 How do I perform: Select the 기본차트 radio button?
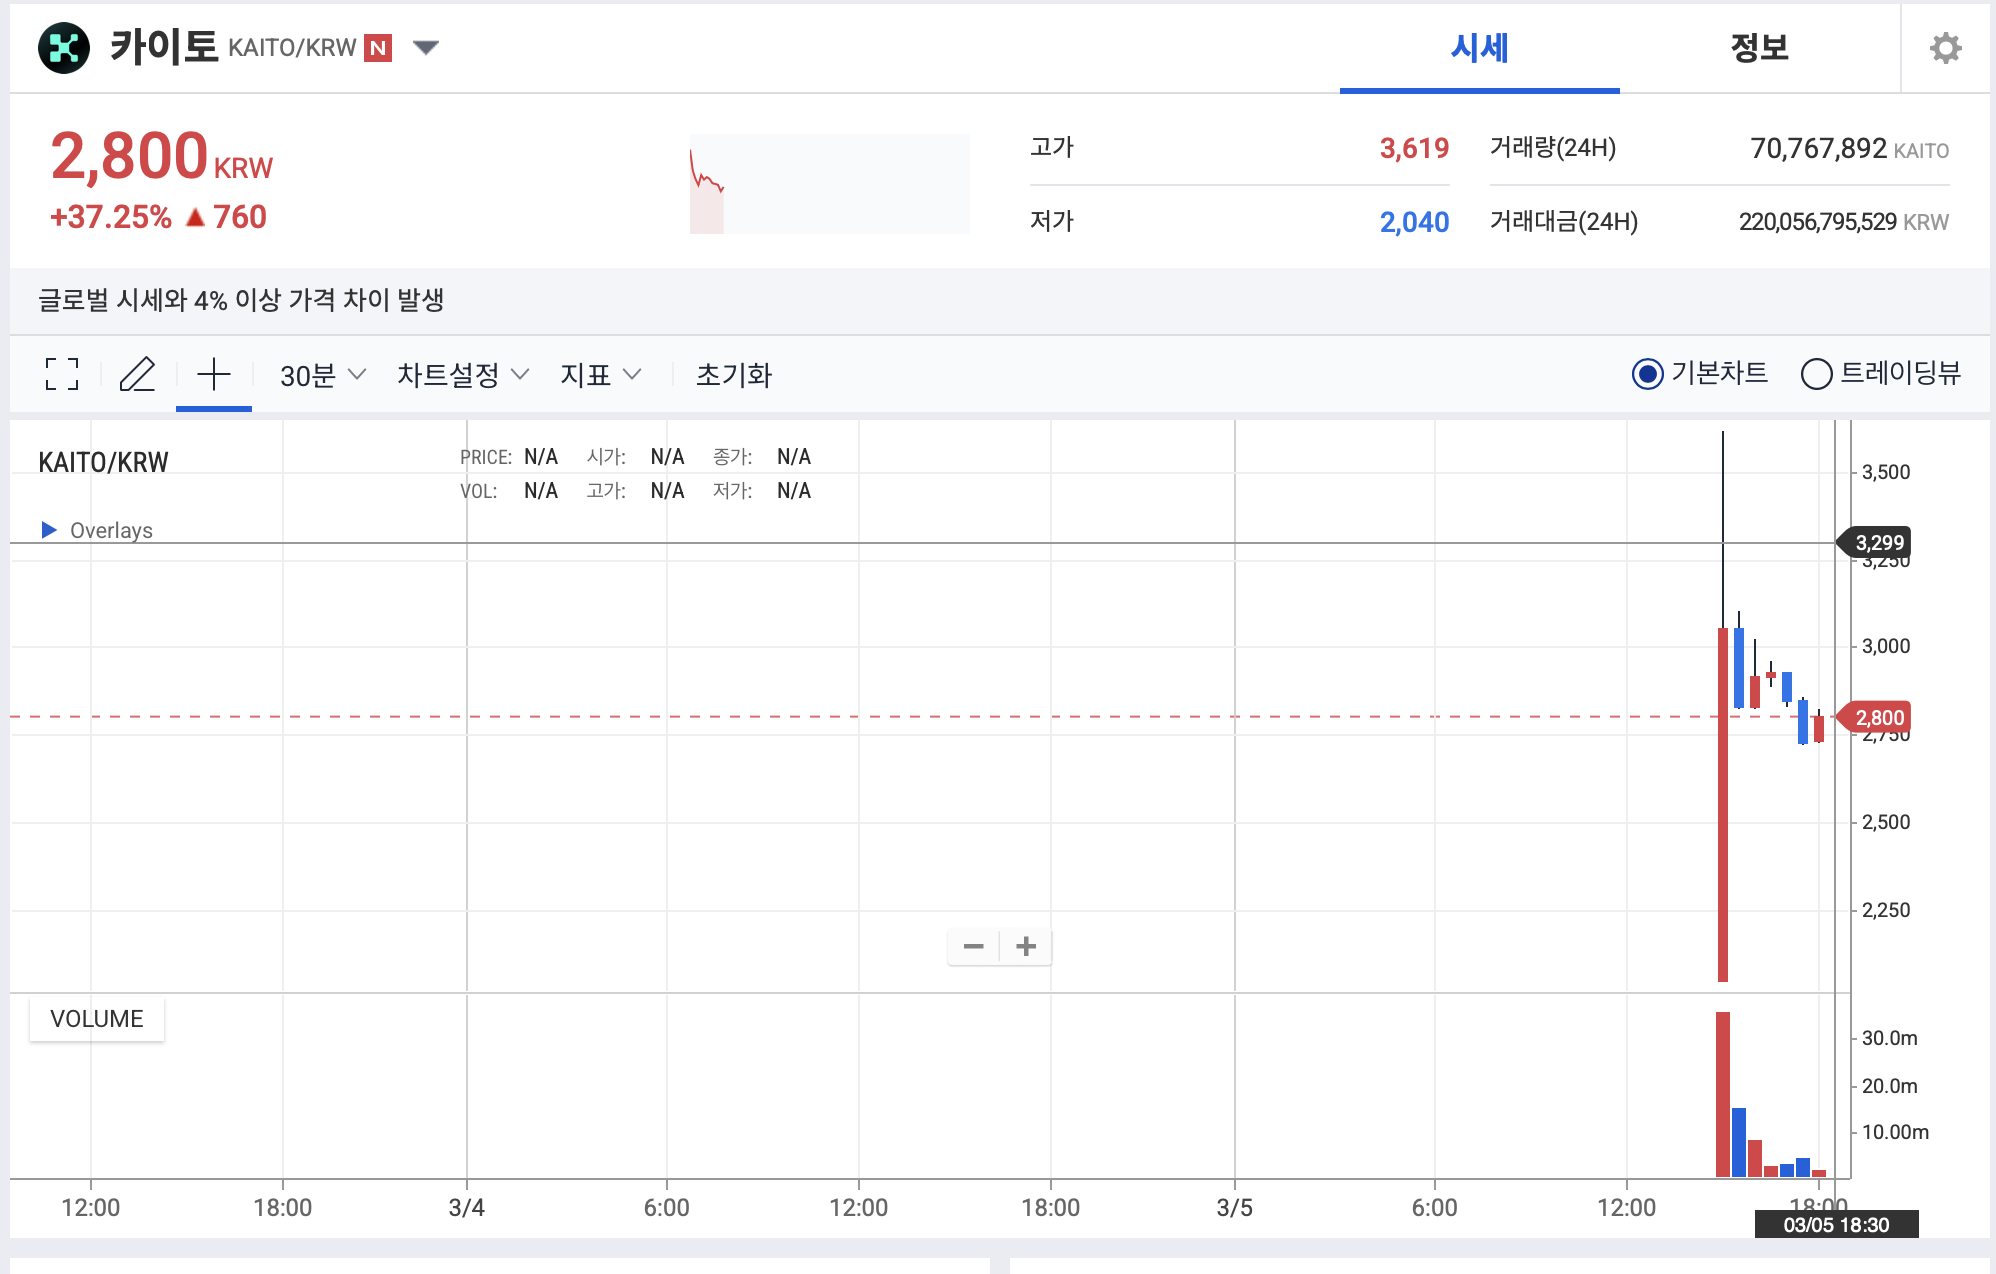click(1647, 374)
